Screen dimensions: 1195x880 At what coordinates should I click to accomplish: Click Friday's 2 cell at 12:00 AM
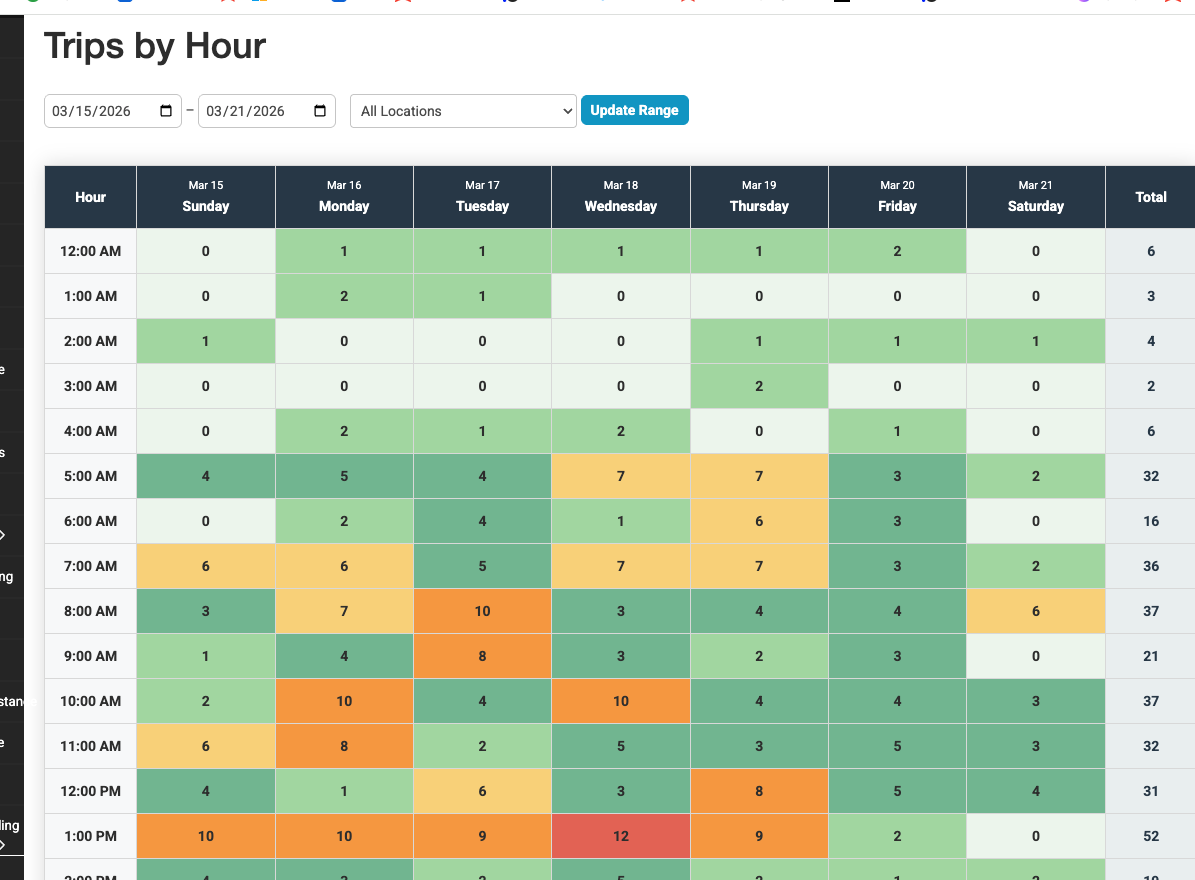[x=897, y=251]
